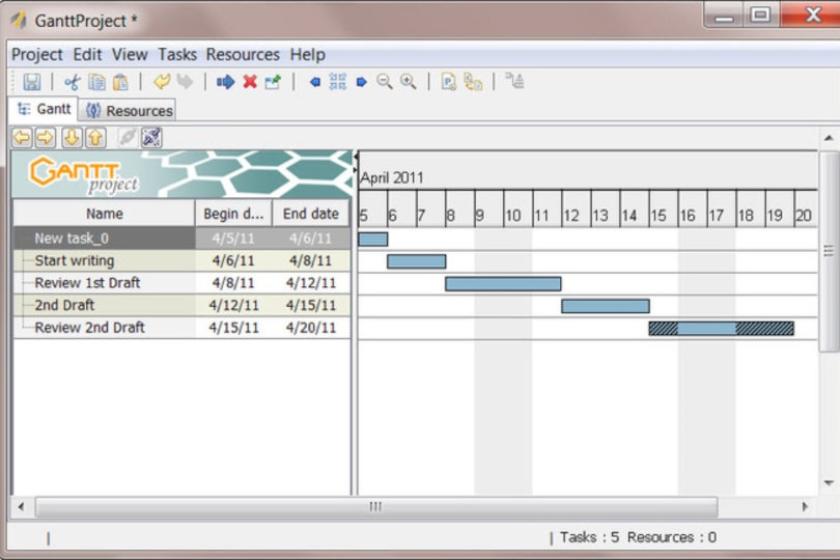Click the blue previous arrow in the toolbar

(315, 82)
